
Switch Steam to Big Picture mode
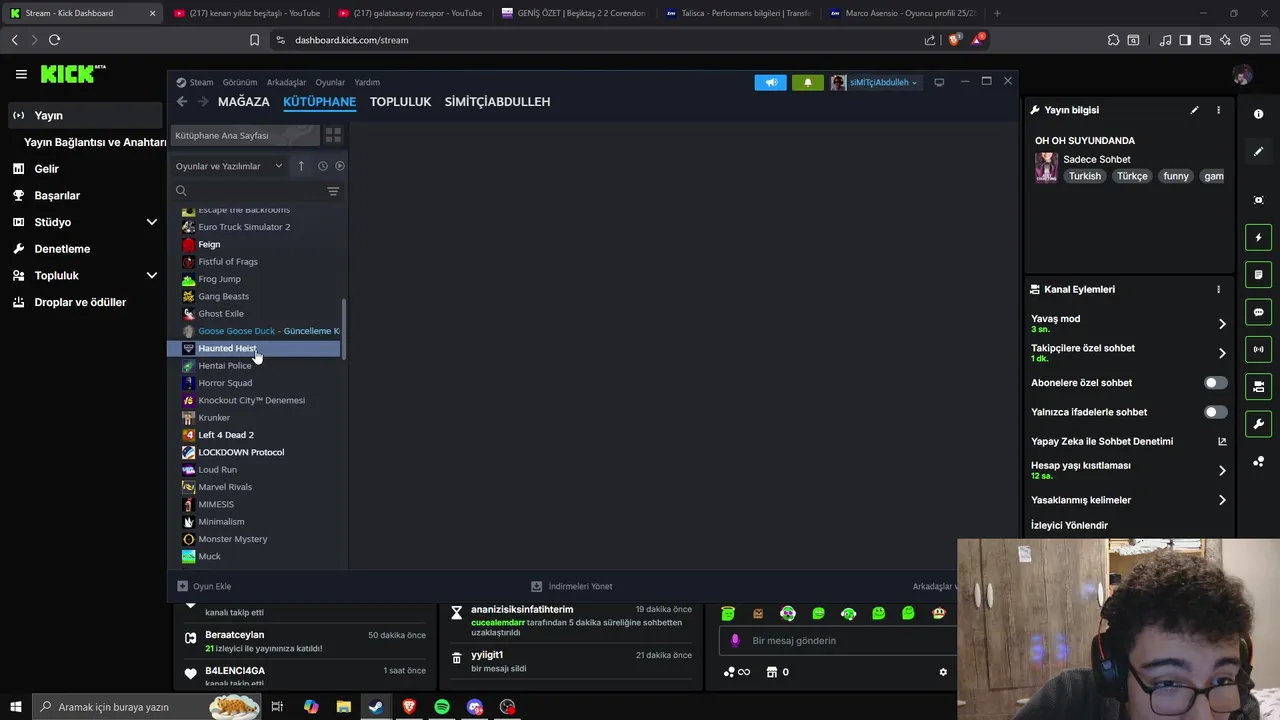point(939,82)
